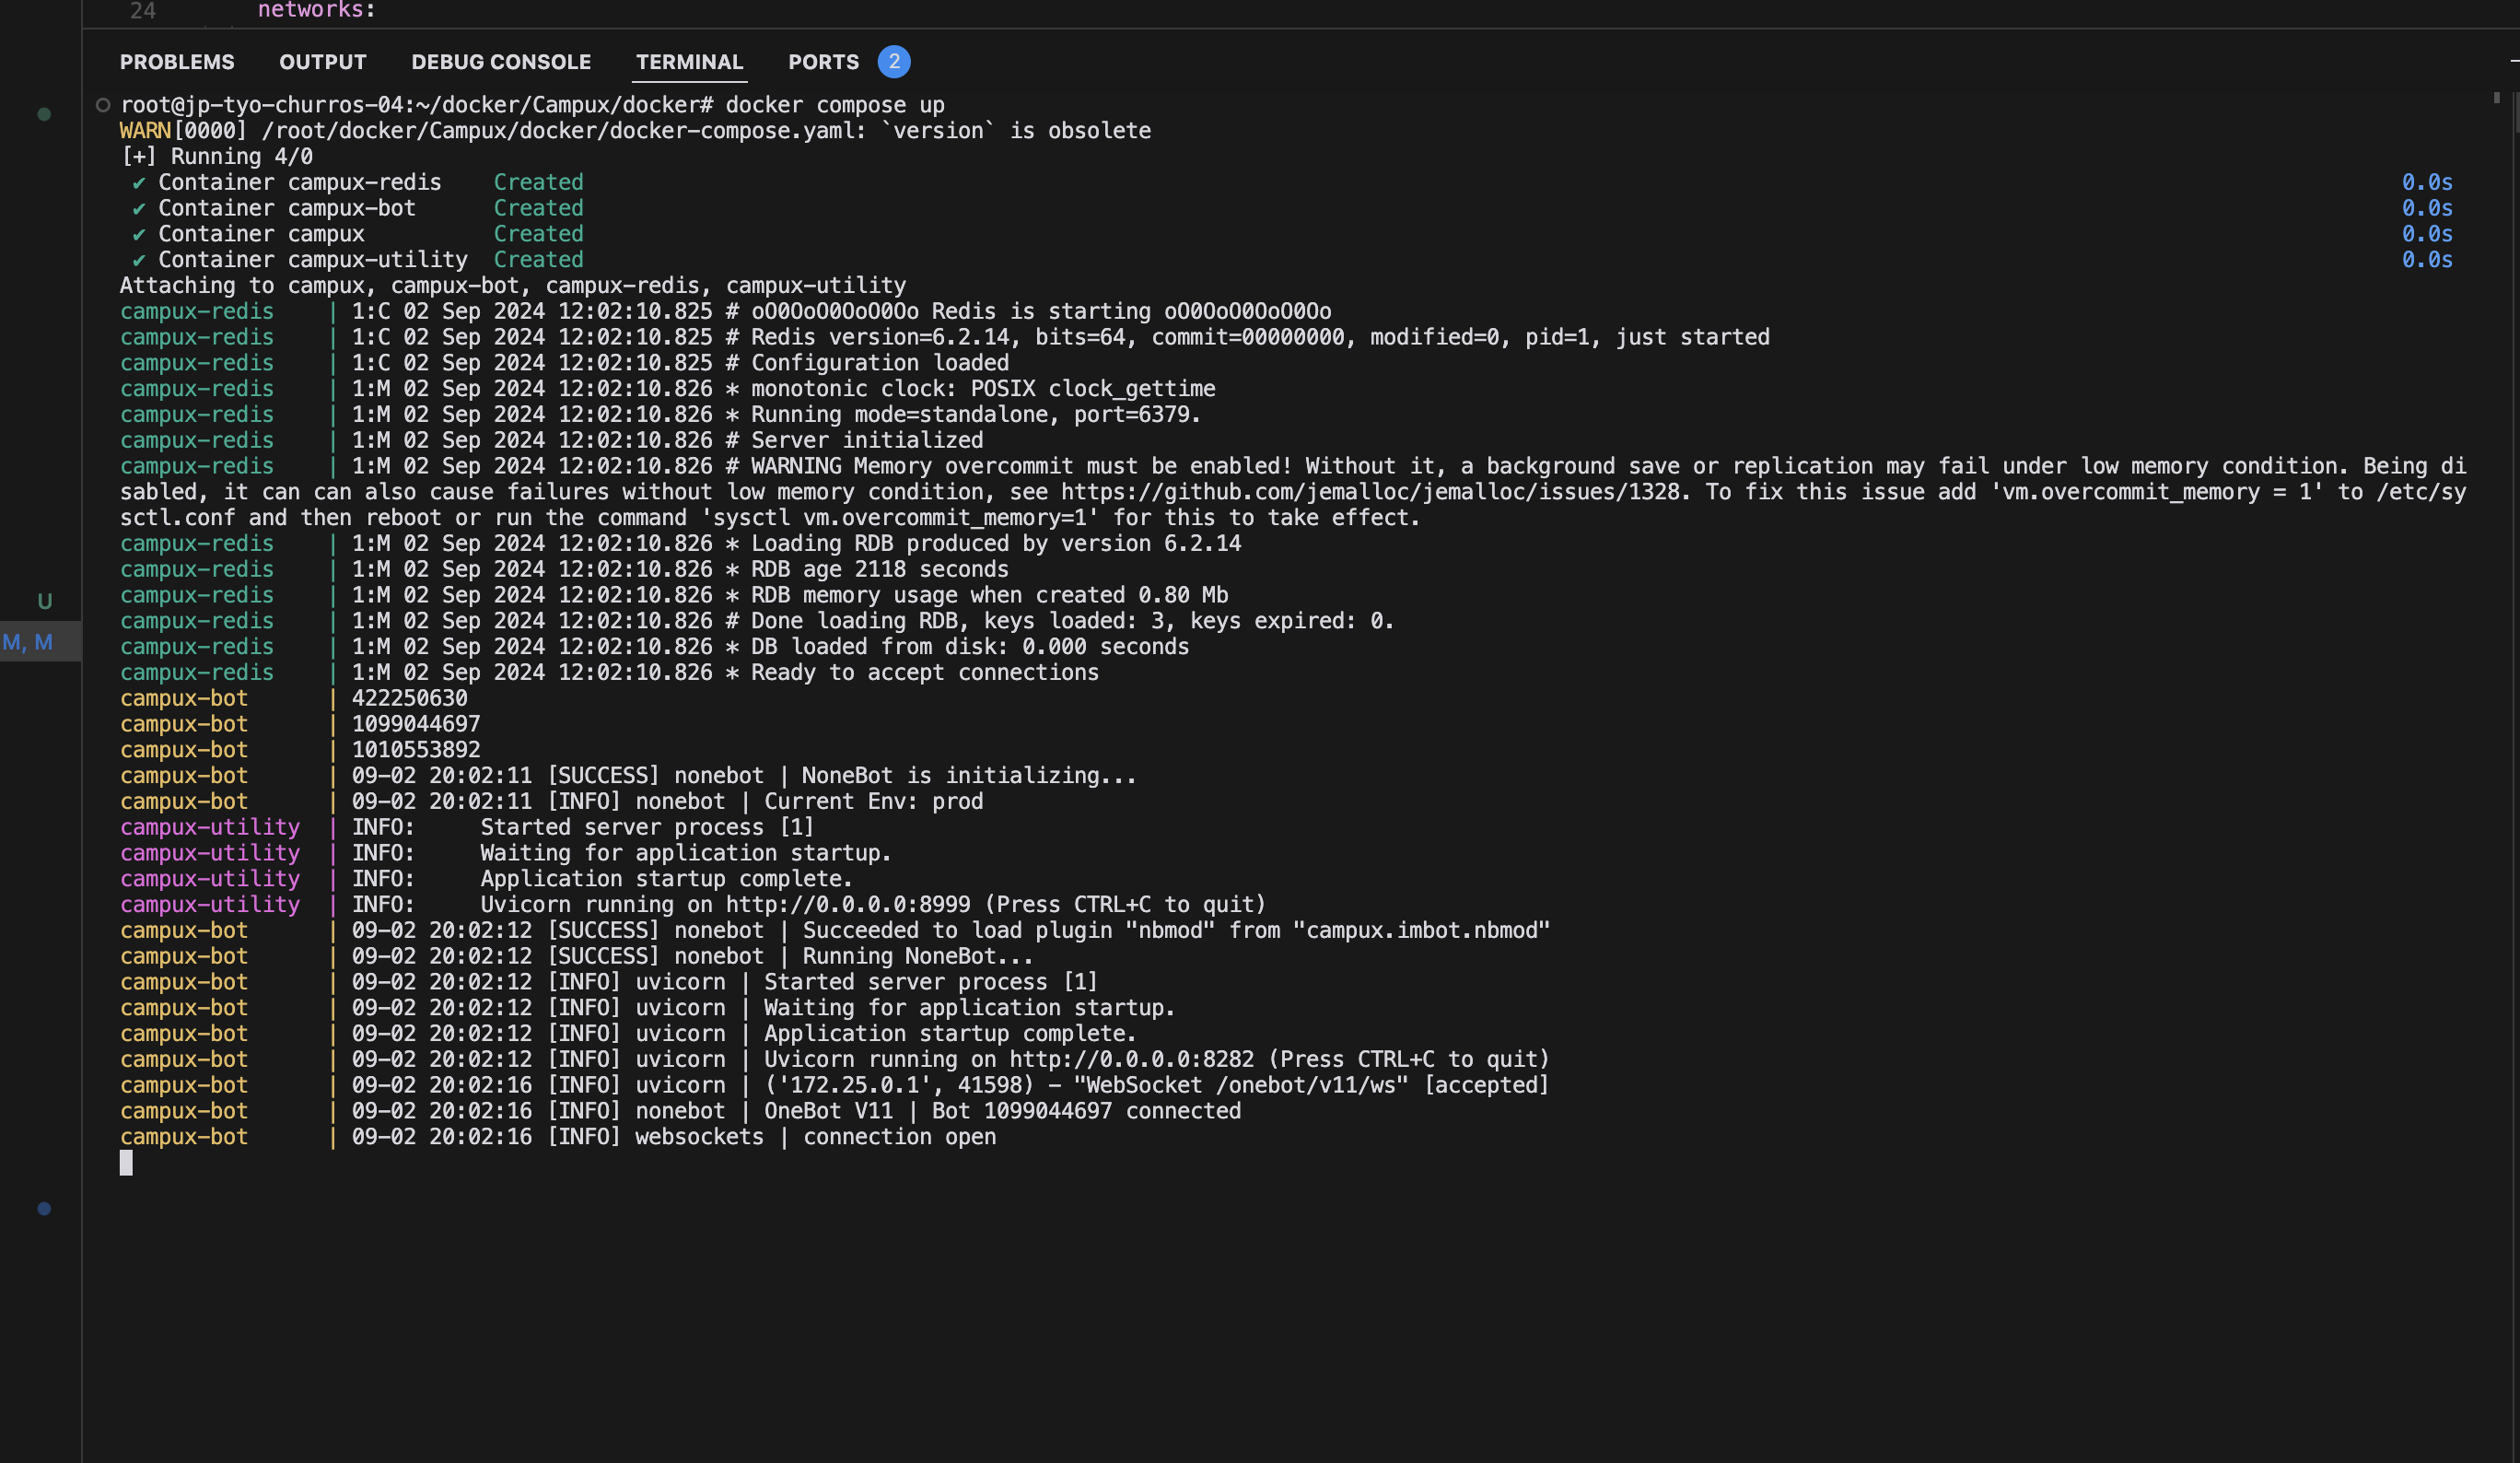Viewport: 2520px width, 1463px height.
Task: Select the sidebar item marked U
Action: click(x=44, y=601)
